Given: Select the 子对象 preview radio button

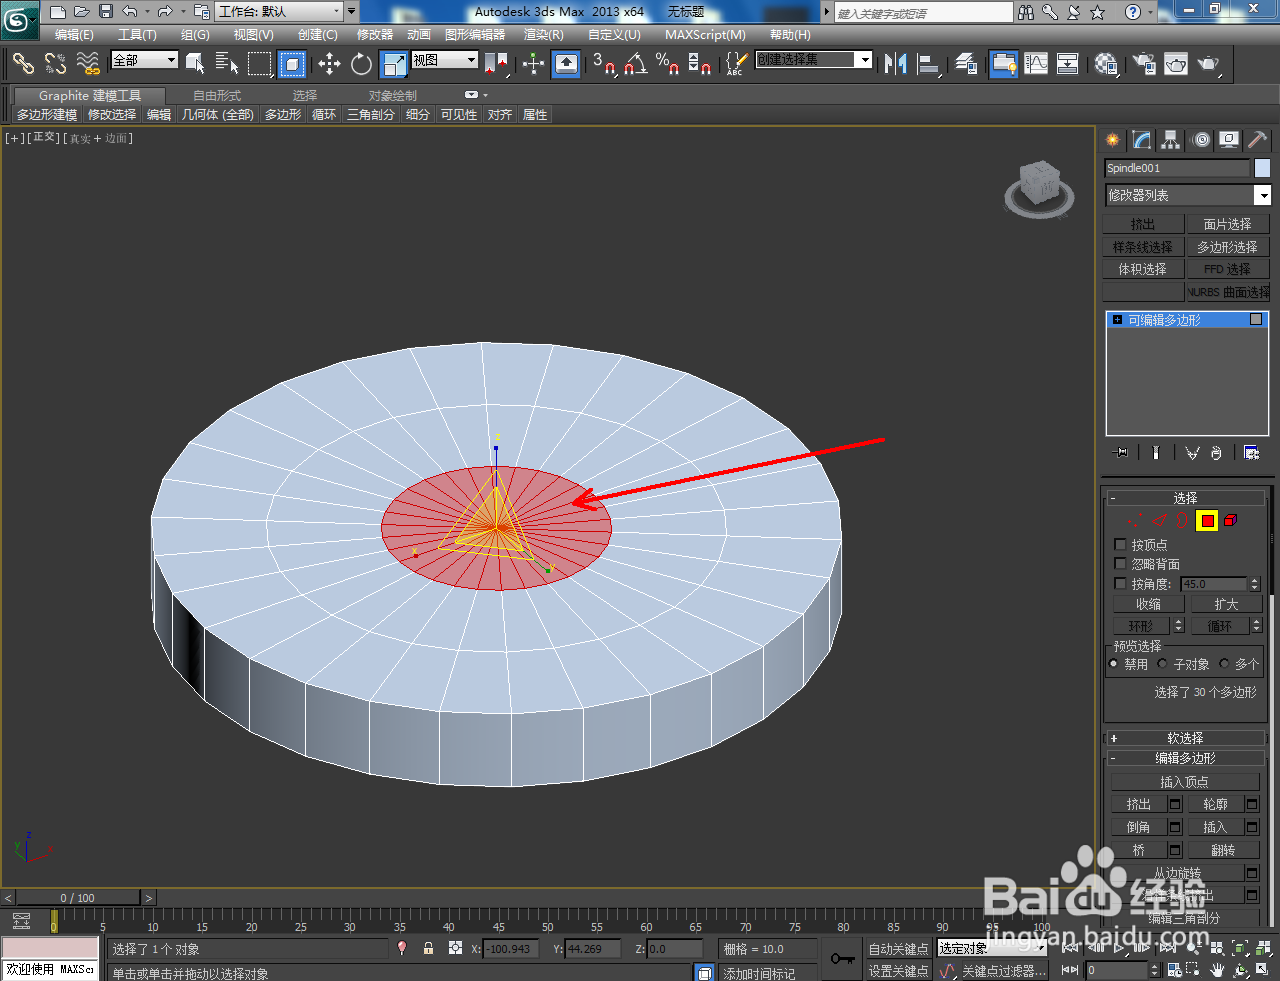Looking at the screenshot, I should (1162, 663).
